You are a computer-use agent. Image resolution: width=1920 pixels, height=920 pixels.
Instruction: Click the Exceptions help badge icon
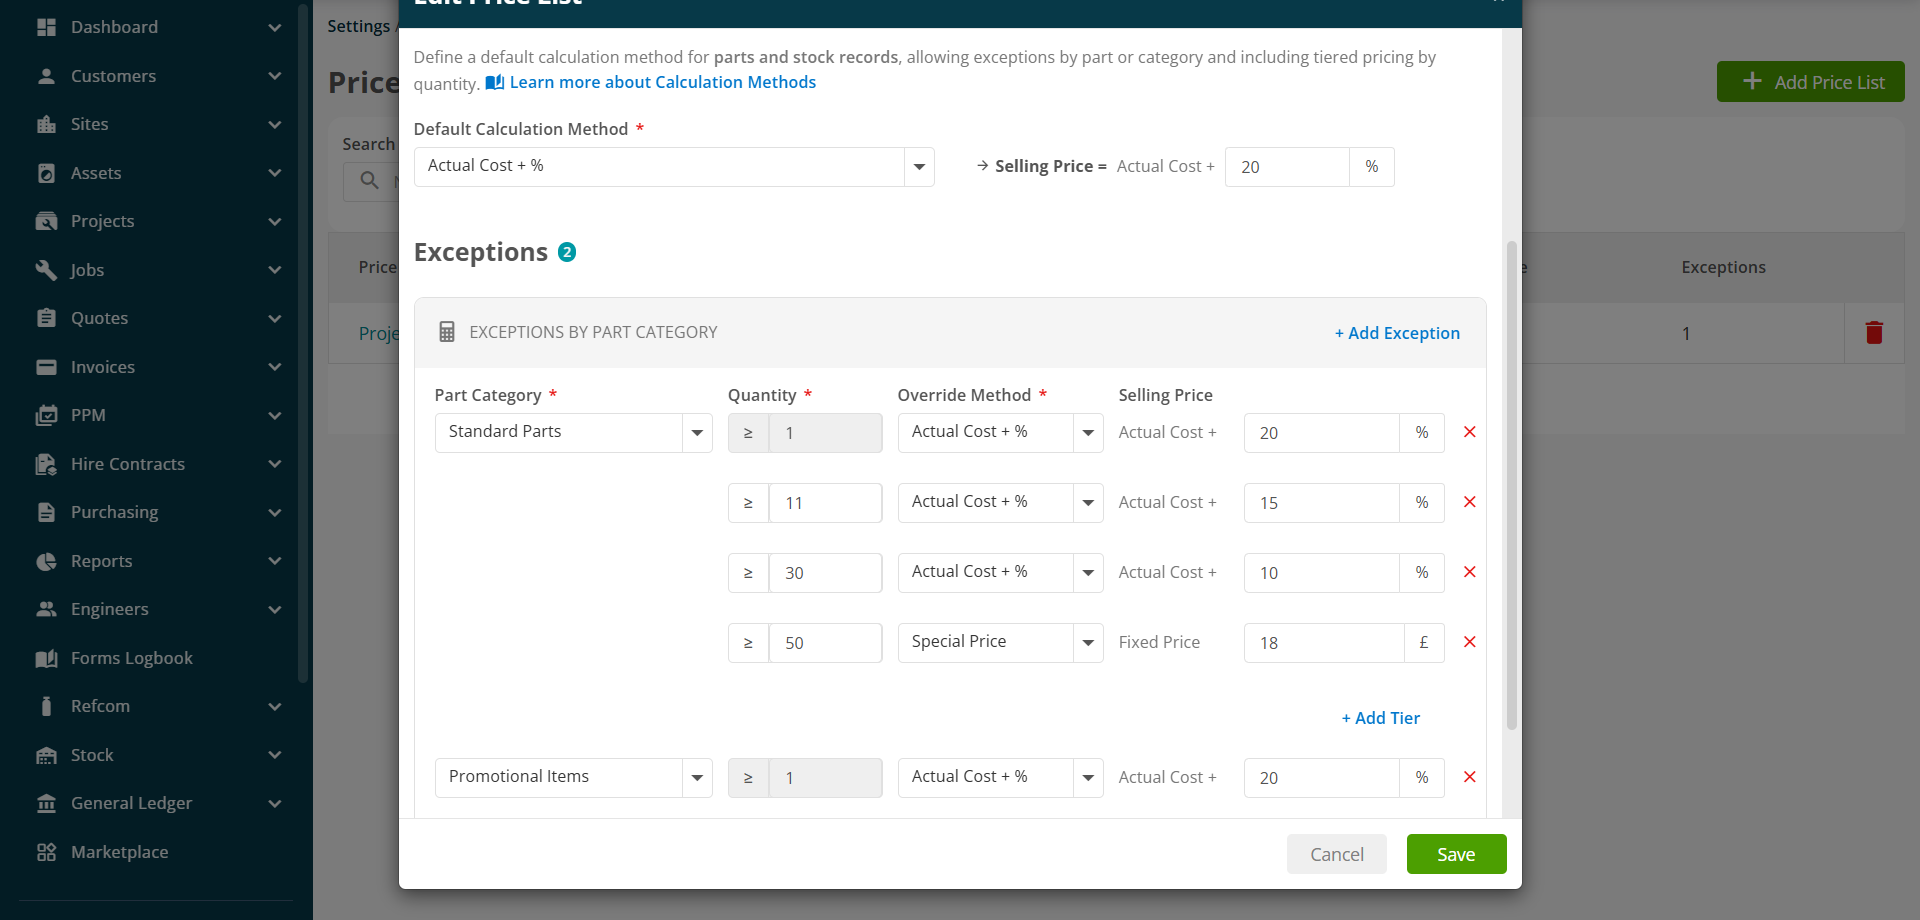coord(567,252)
